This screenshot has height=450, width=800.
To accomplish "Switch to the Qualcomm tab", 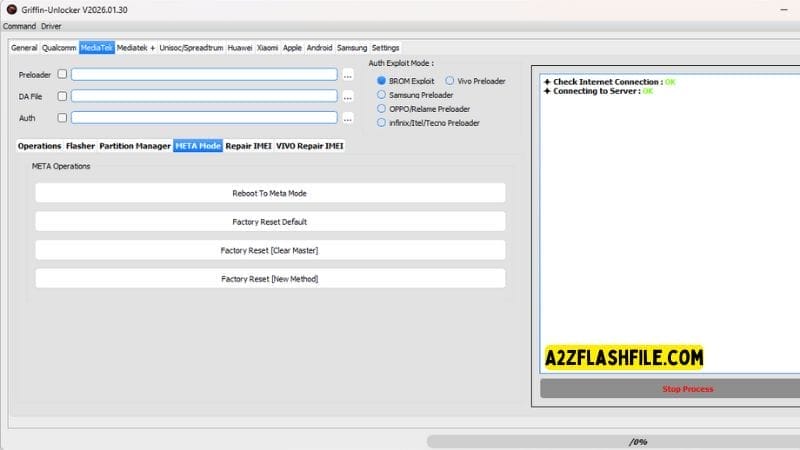I will click(x=59, y=47).
